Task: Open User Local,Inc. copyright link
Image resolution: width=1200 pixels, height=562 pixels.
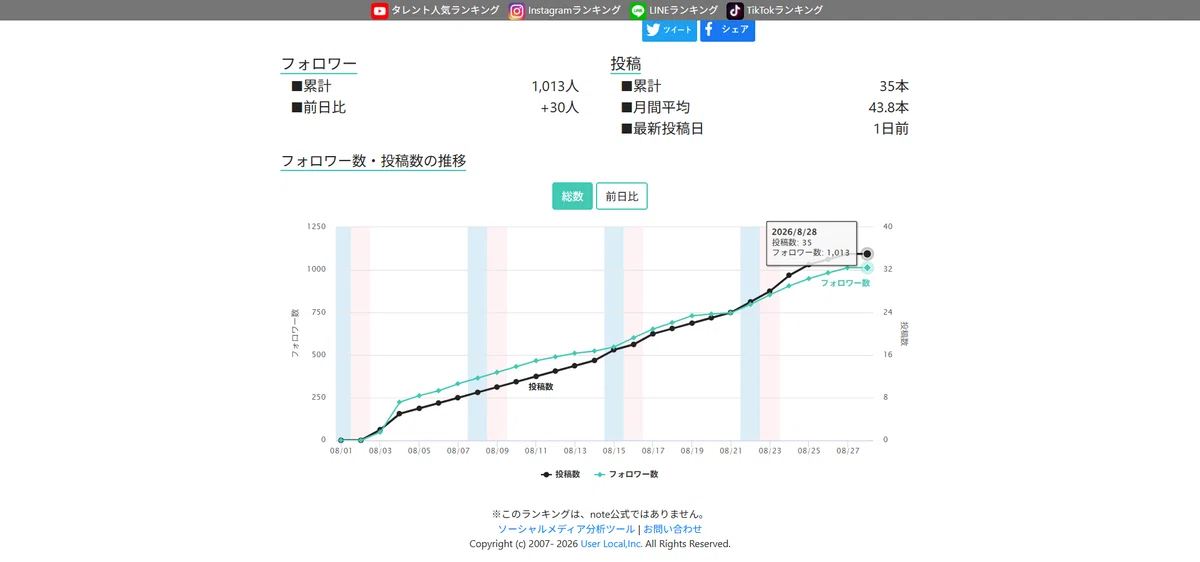Action: coord(611,544)
